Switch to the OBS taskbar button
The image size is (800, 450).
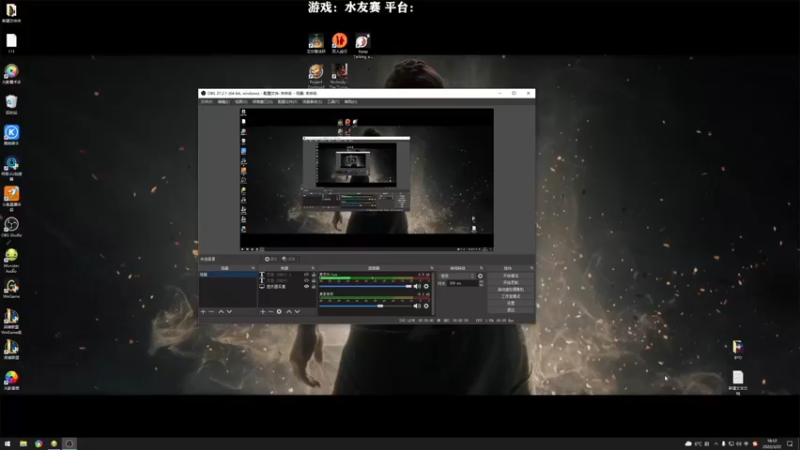click(69, 444)
